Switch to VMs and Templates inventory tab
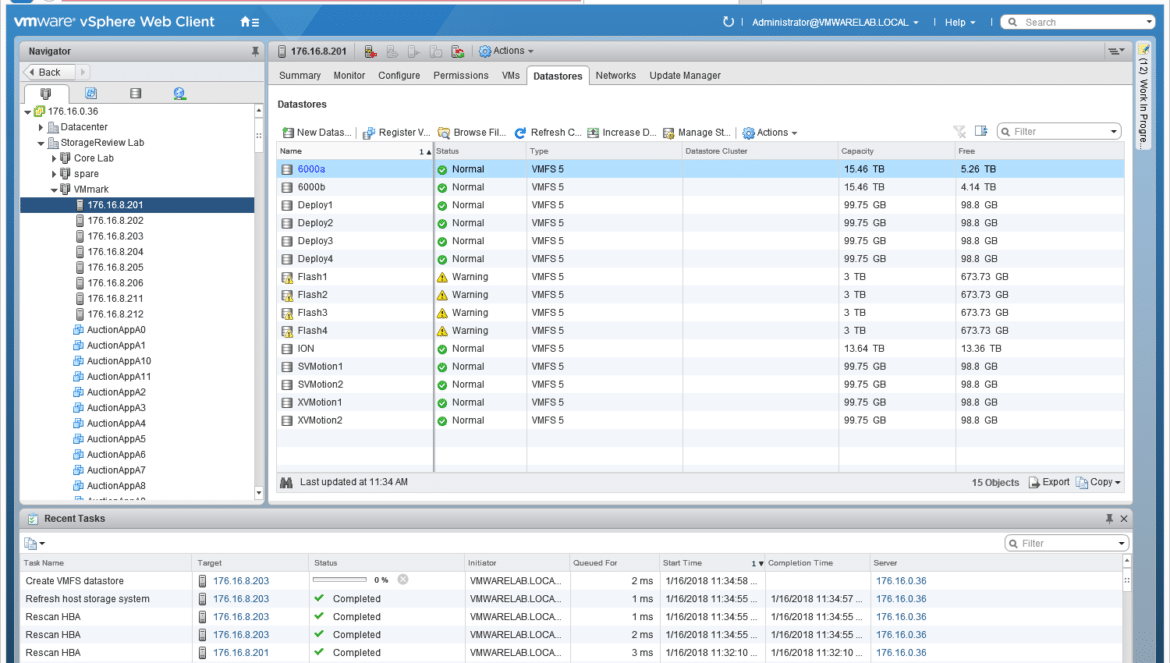The width and height of the screenshot is (1170, 663). click(91, 93)
